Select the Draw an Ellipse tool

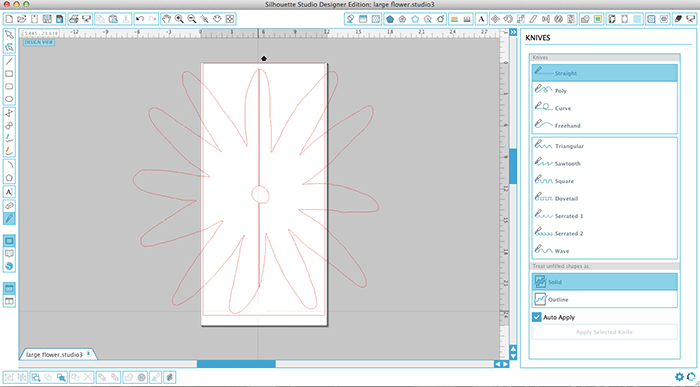[x=9, y=99]
